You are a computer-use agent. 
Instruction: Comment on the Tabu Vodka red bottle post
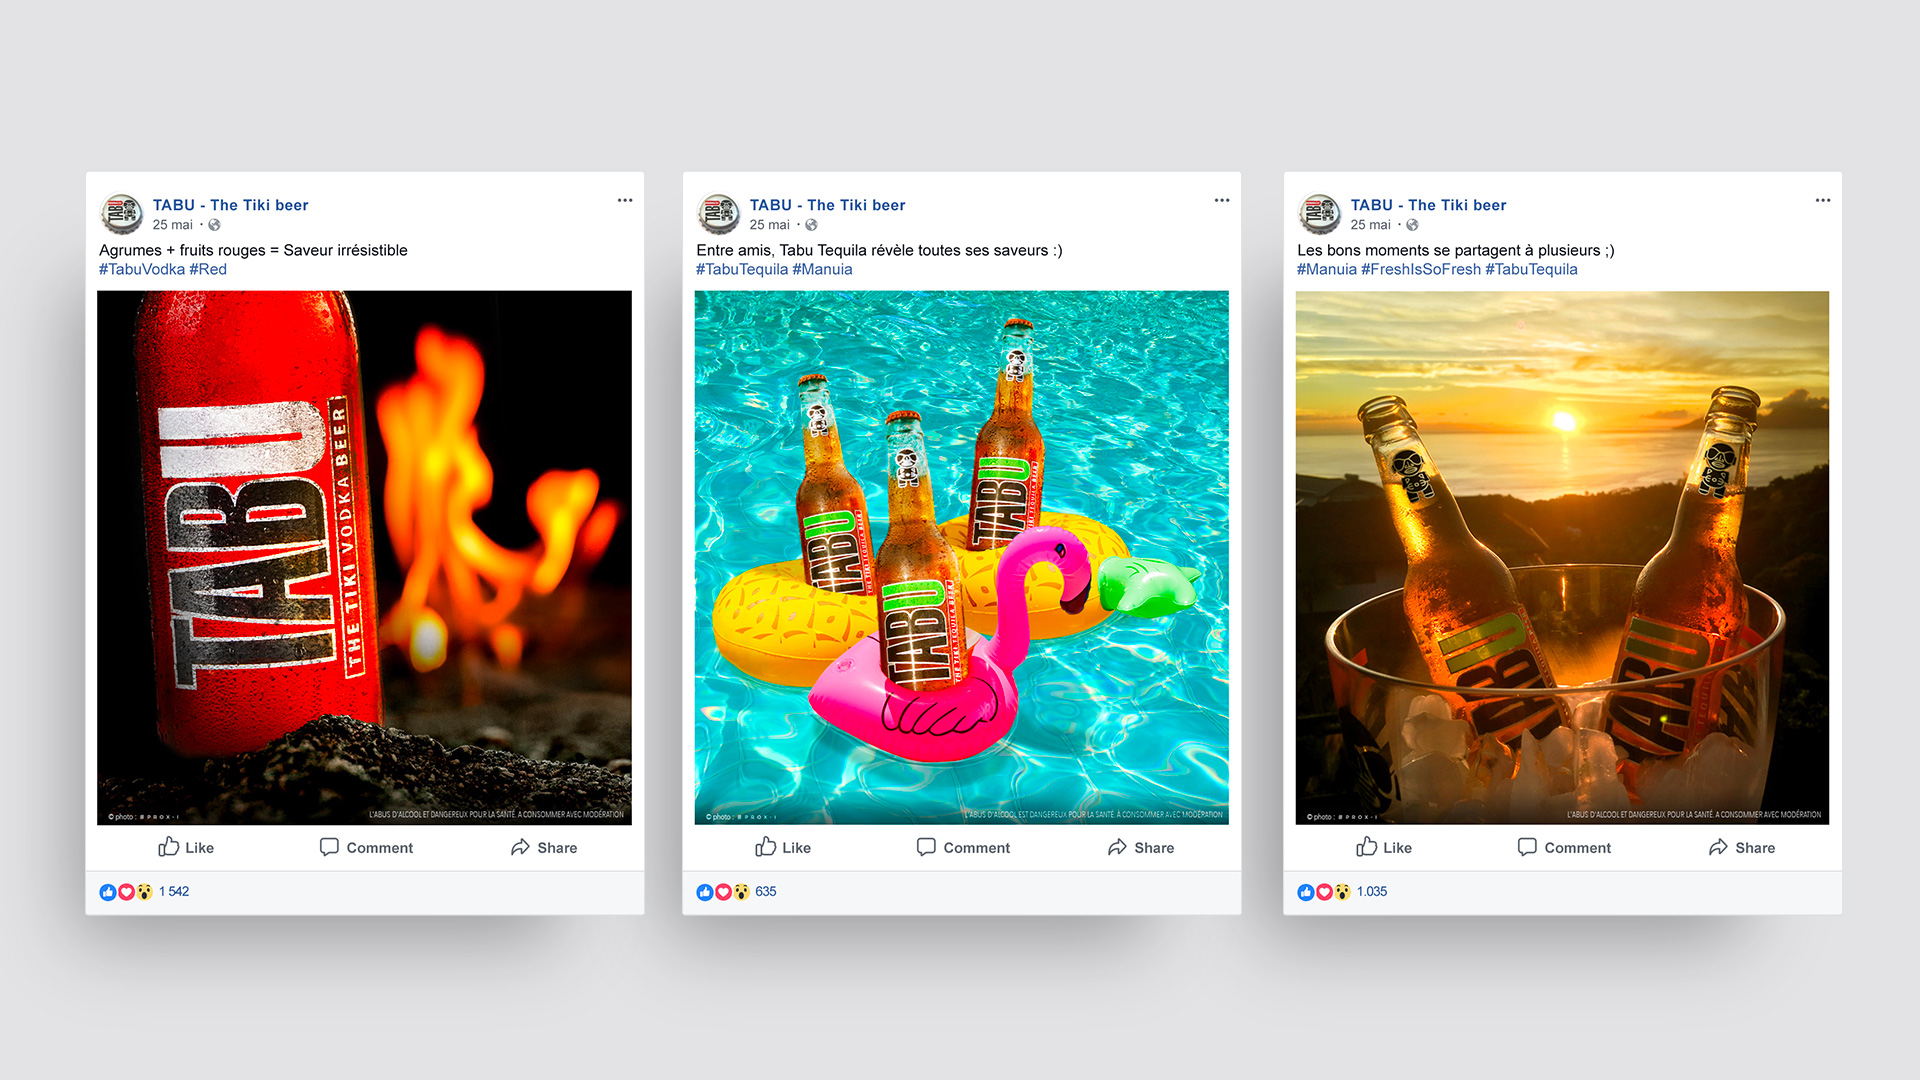click(366, 847)
